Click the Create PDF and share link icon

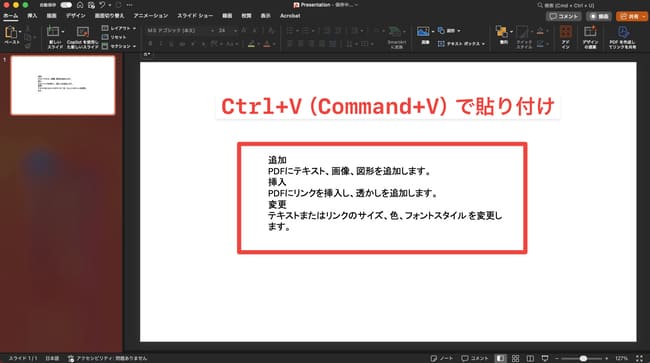point(623,32)
